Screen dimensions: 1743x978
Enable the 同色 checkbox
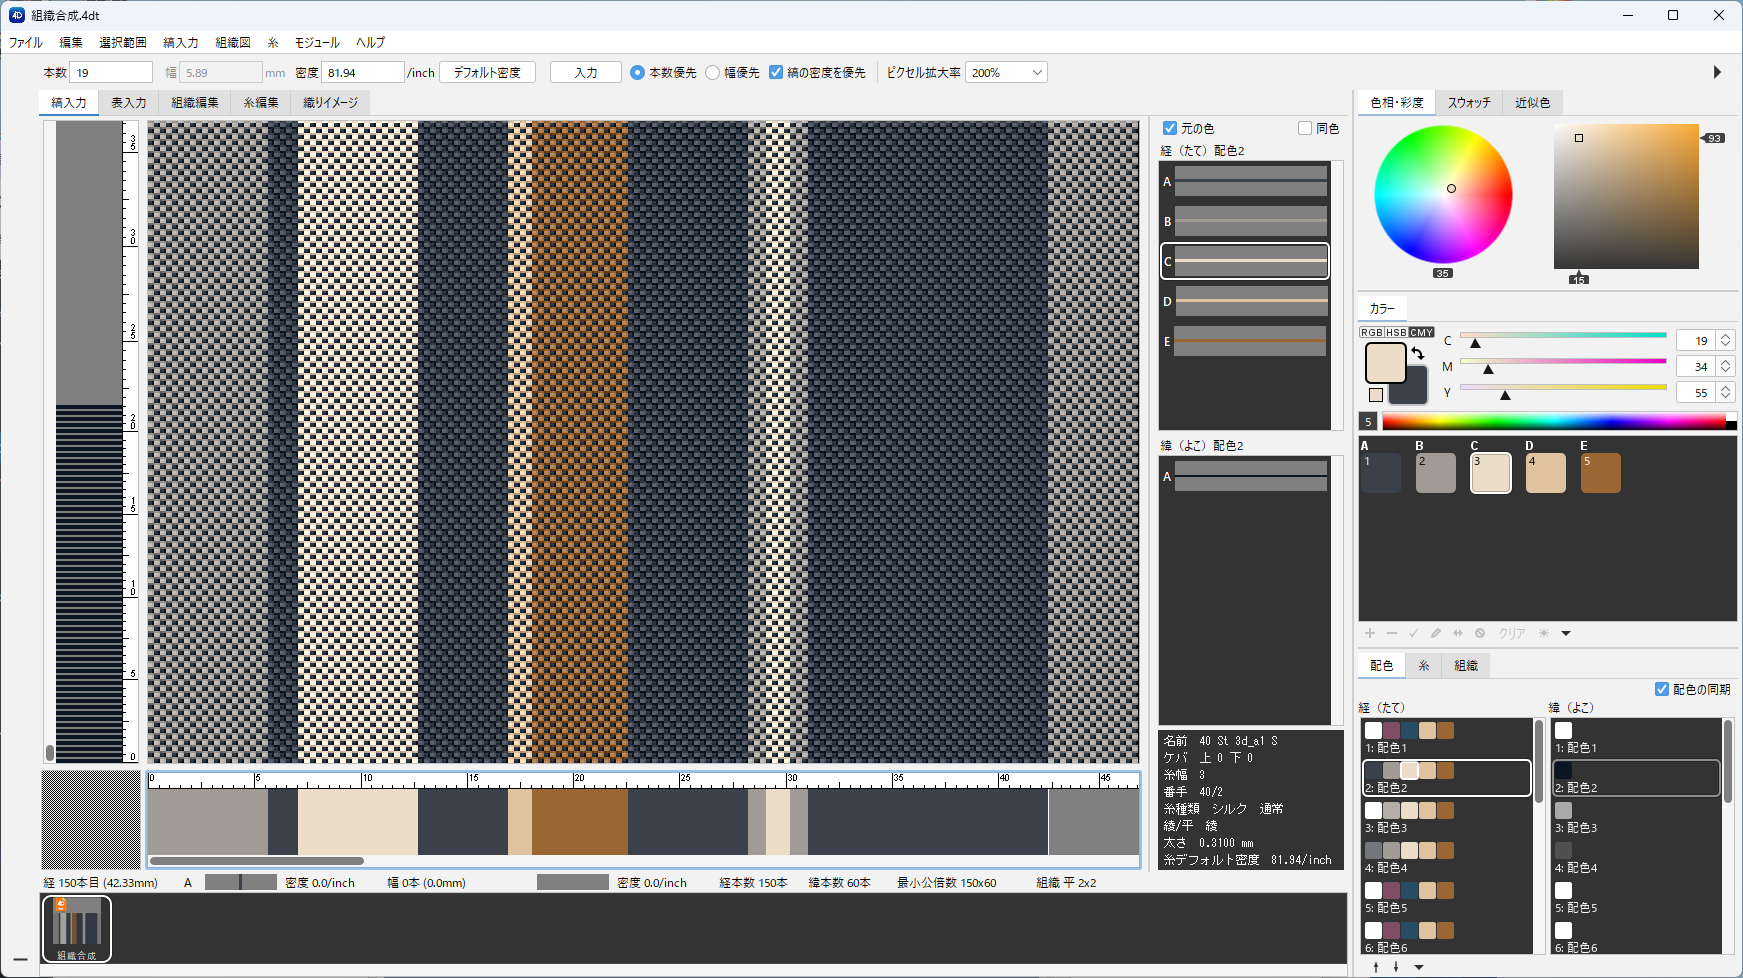click(1305, 128)
